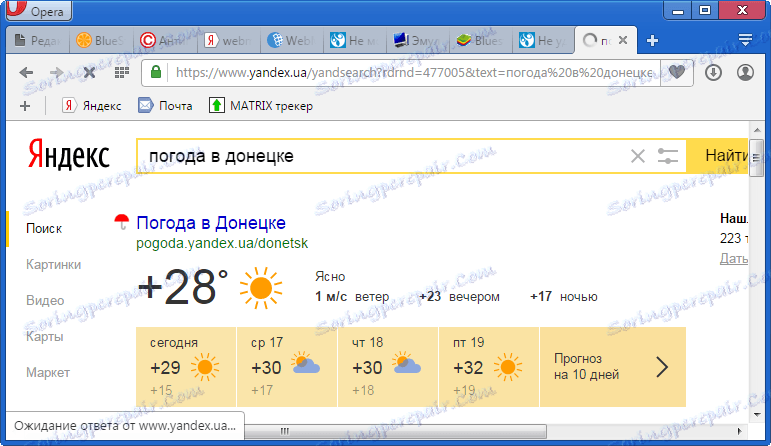Go back with the back arrow
This screenshot has width=771, height=446.
pyautogui.click(x=26, y=73)
